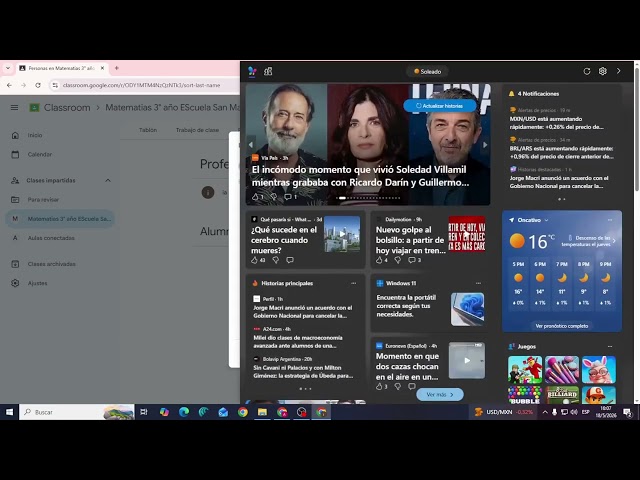This screenshot has height=480, width=640.
Task: Play the brain story video thumbnail
Action: tap(342, 234)
